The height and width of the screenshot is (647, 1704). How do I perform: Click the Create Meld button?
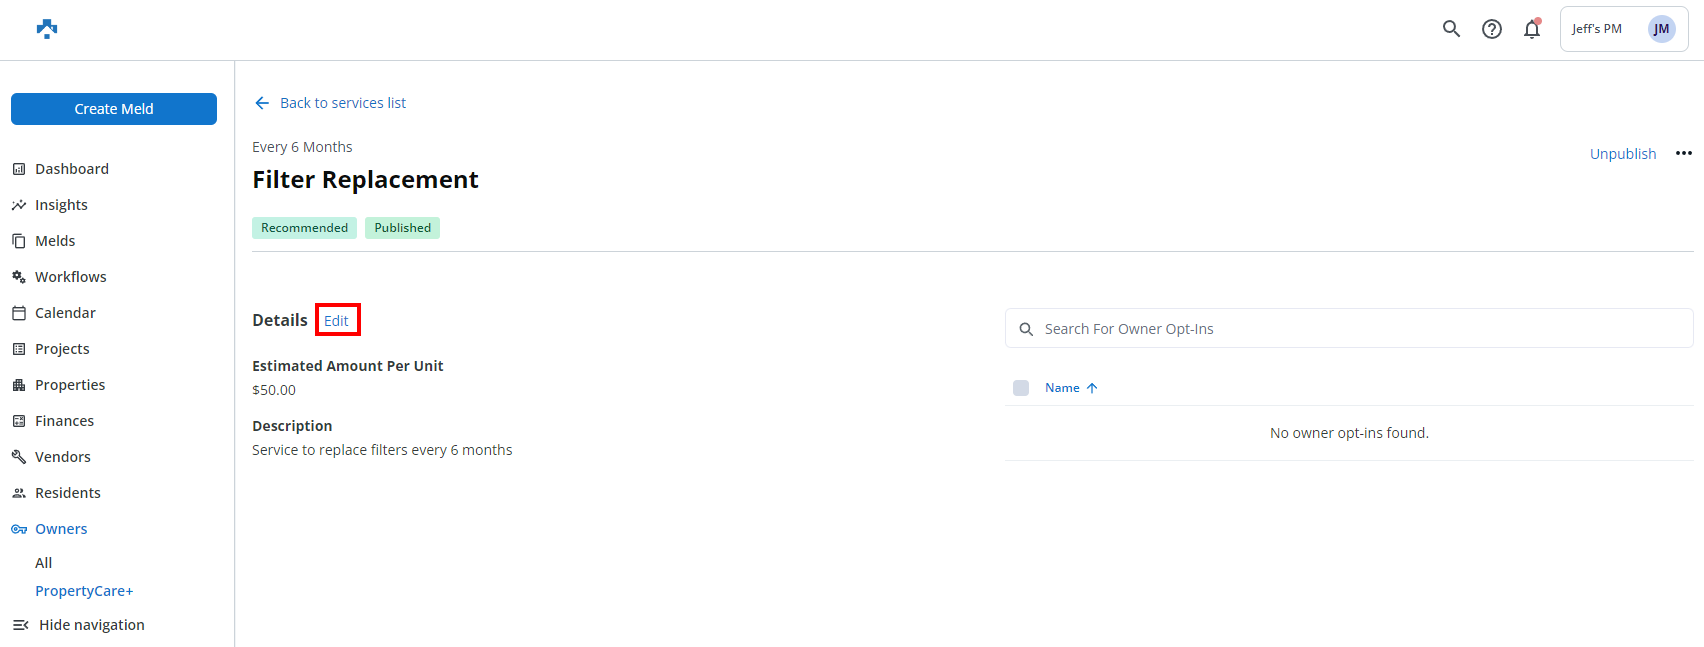pyautogui.click(x=114, y=109)
